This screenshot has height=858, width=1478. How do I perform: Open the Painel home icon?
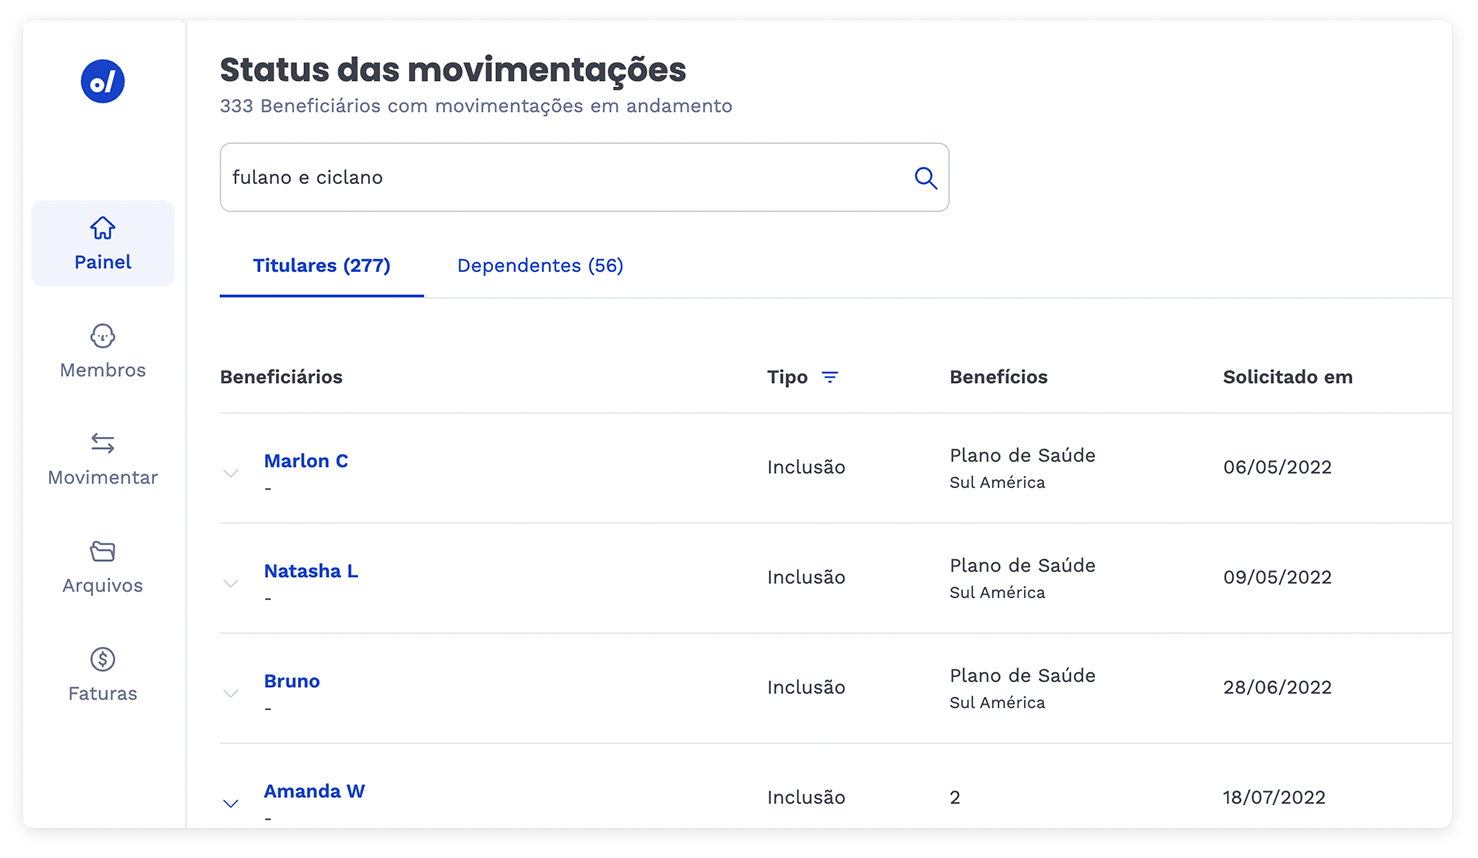103,228
